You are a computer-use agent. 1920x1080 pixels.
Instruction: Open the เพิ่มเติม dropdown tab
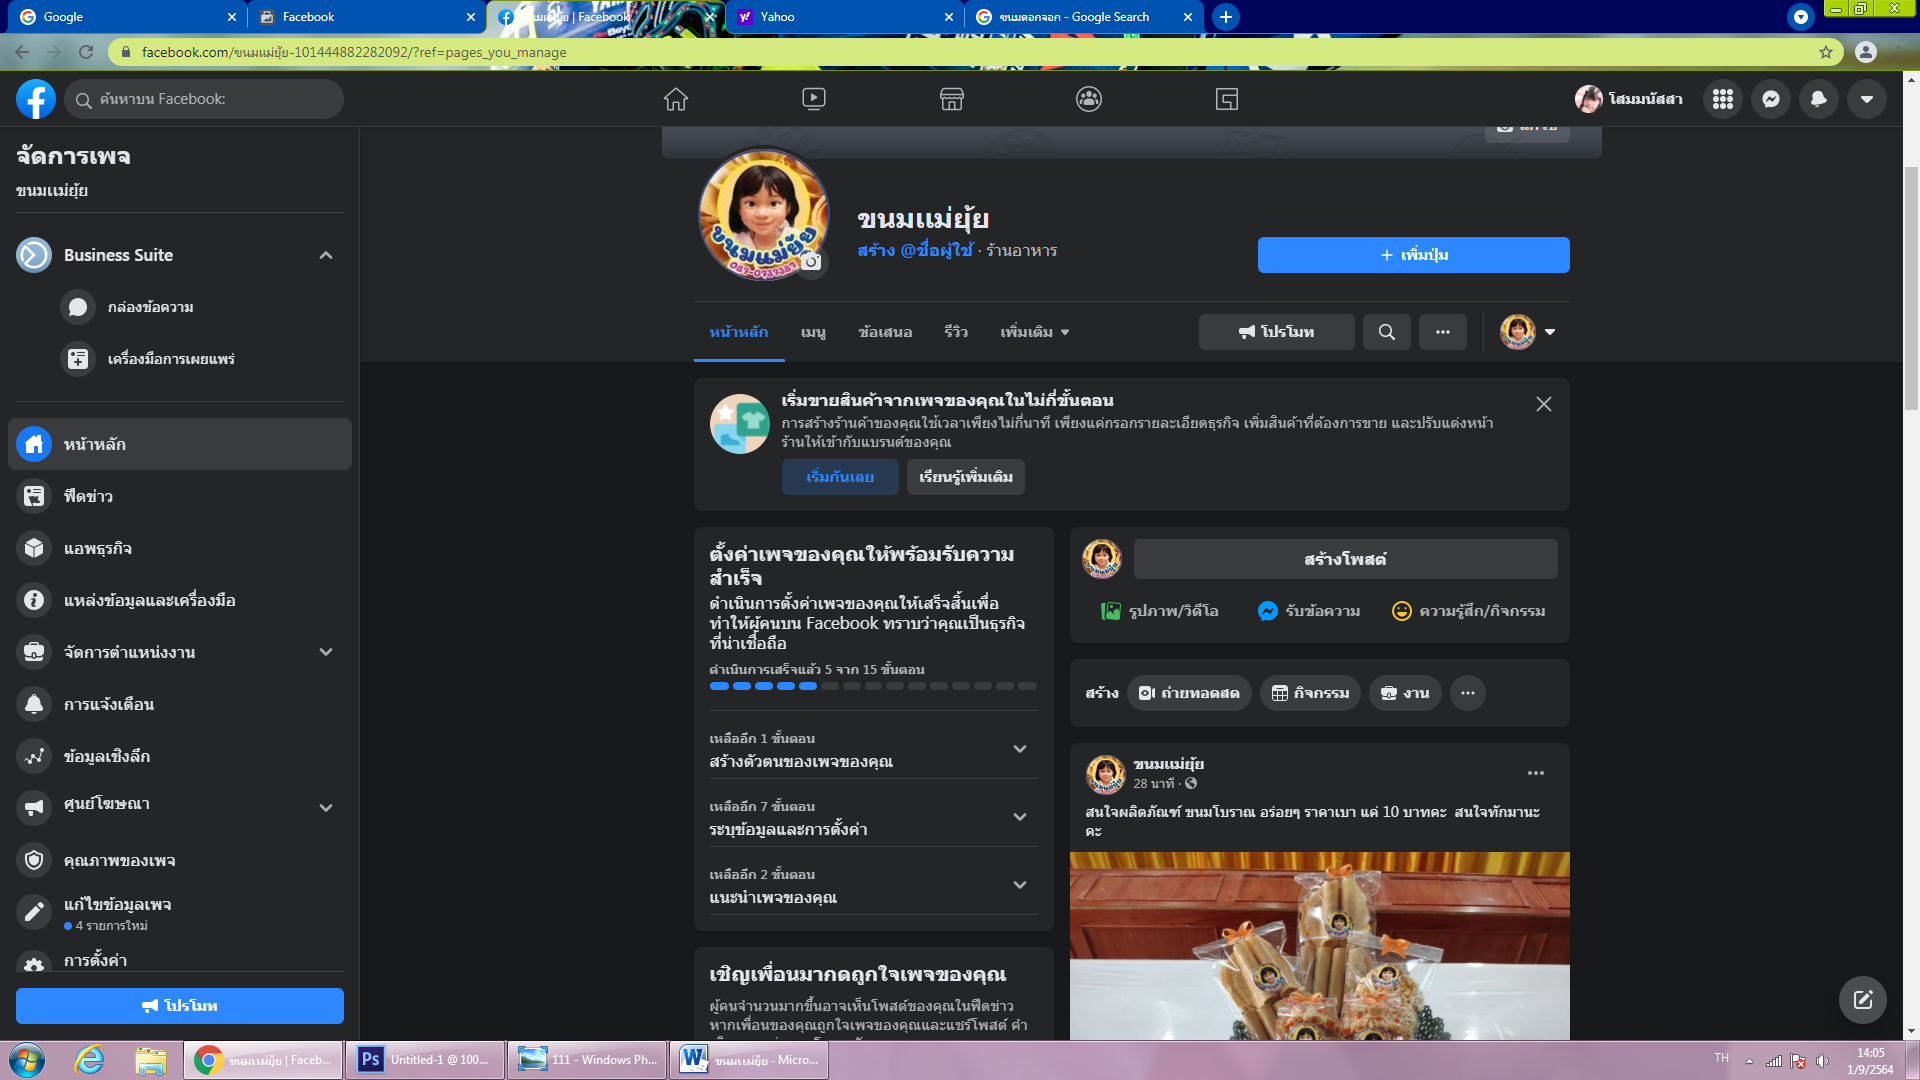click(x=1034, y=332)
